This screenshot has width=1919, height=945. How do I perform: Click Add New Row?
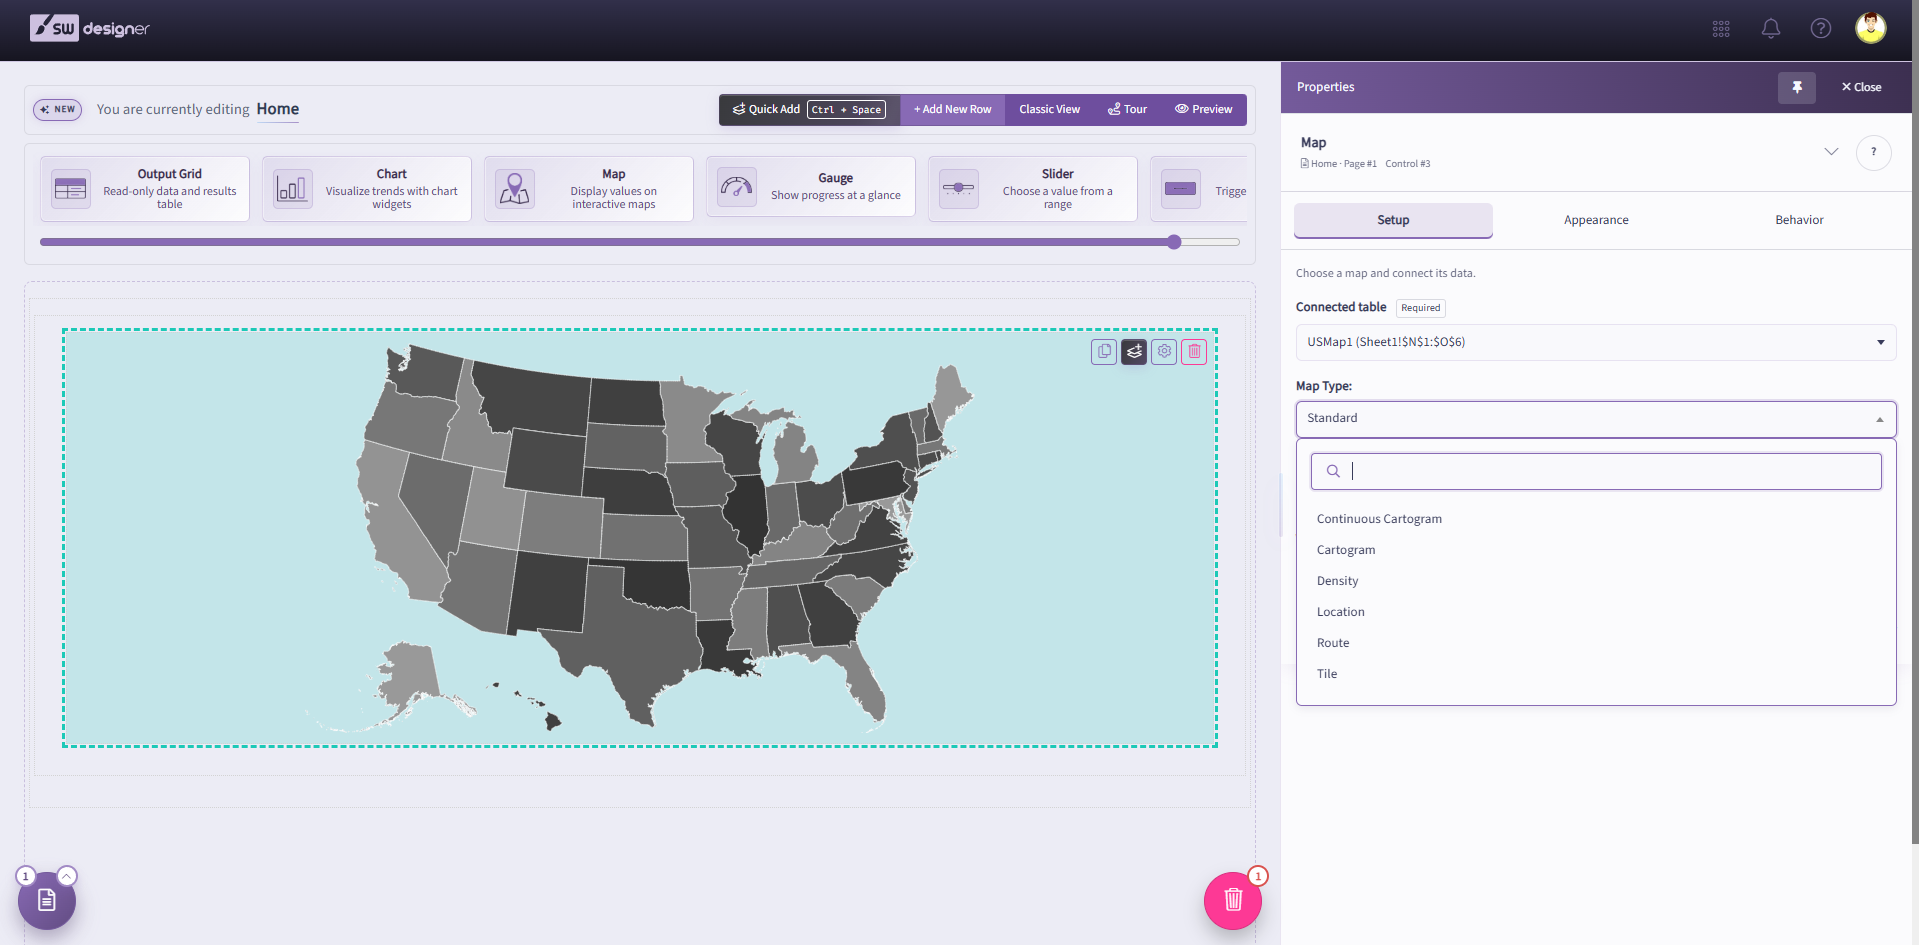click(952, 110)
